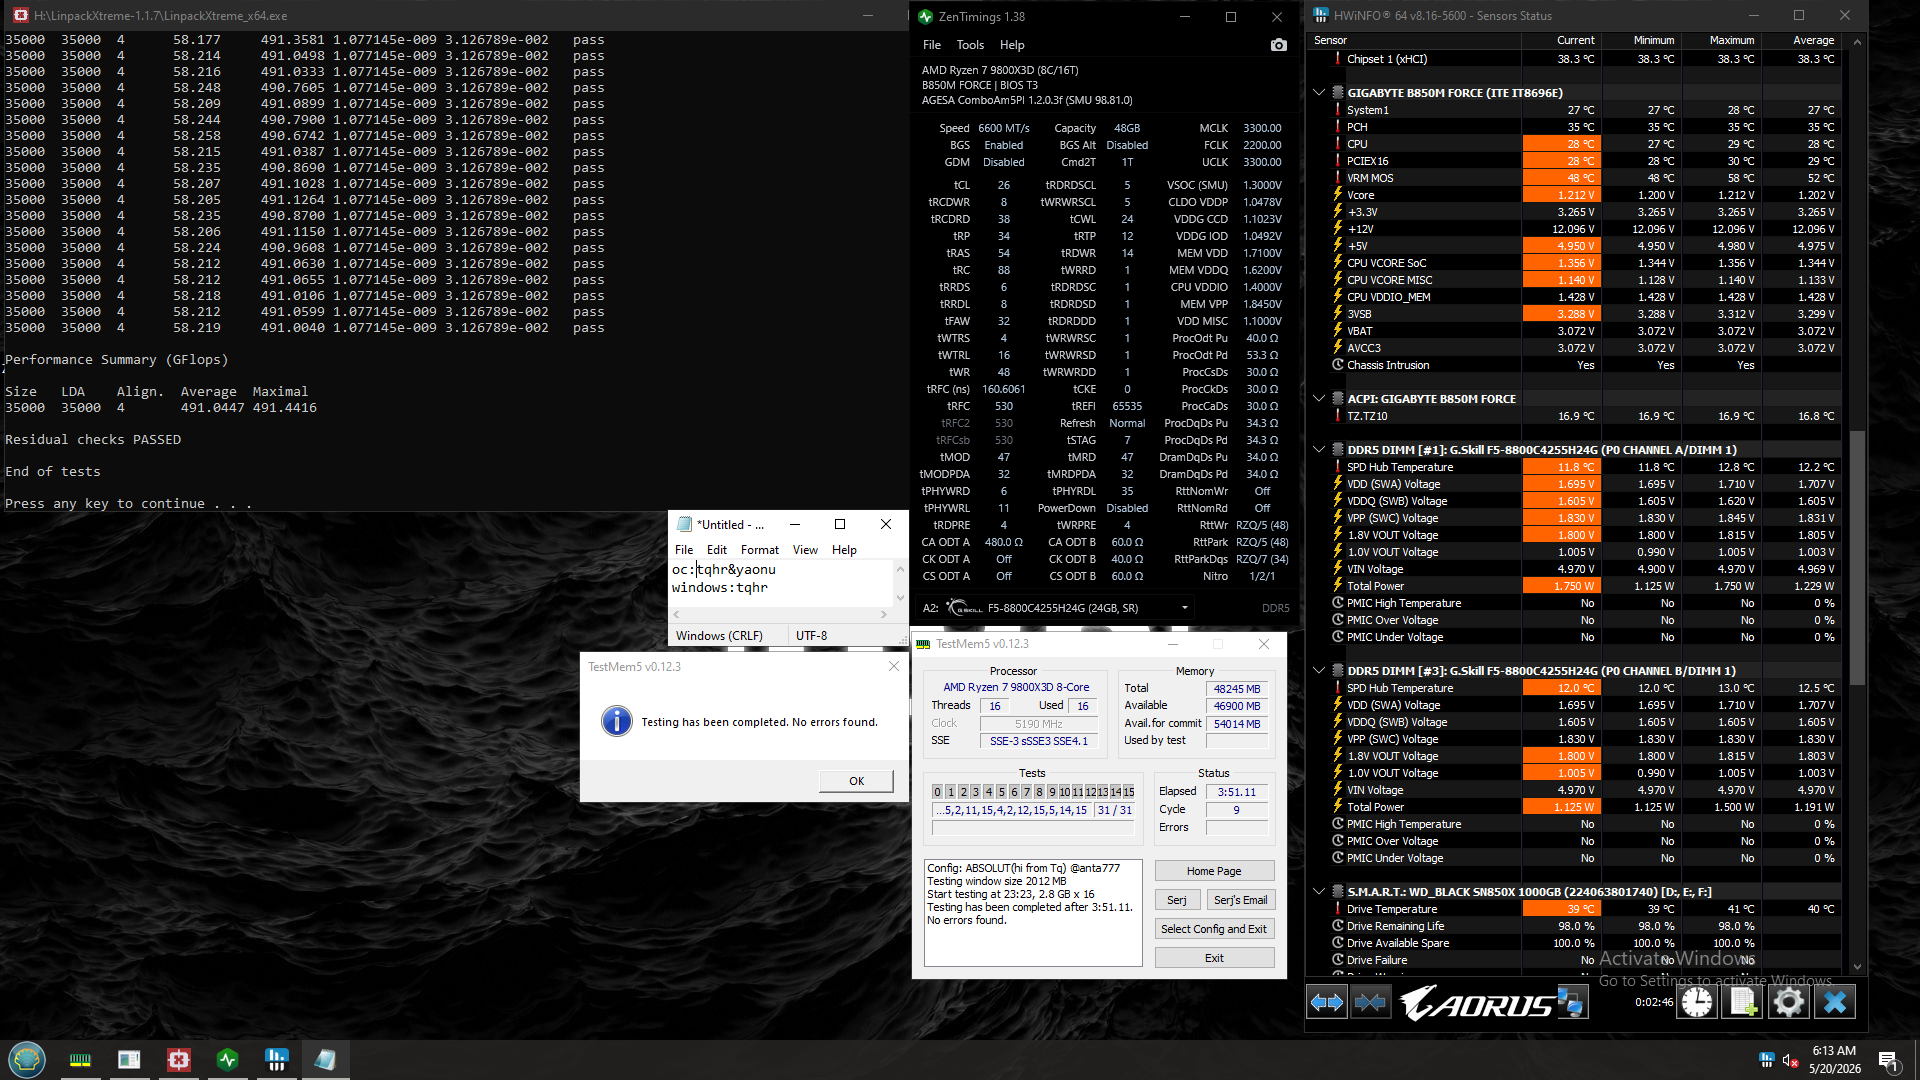Click the HWiNFO expand columns arrows icon

coord(1327,1002)
